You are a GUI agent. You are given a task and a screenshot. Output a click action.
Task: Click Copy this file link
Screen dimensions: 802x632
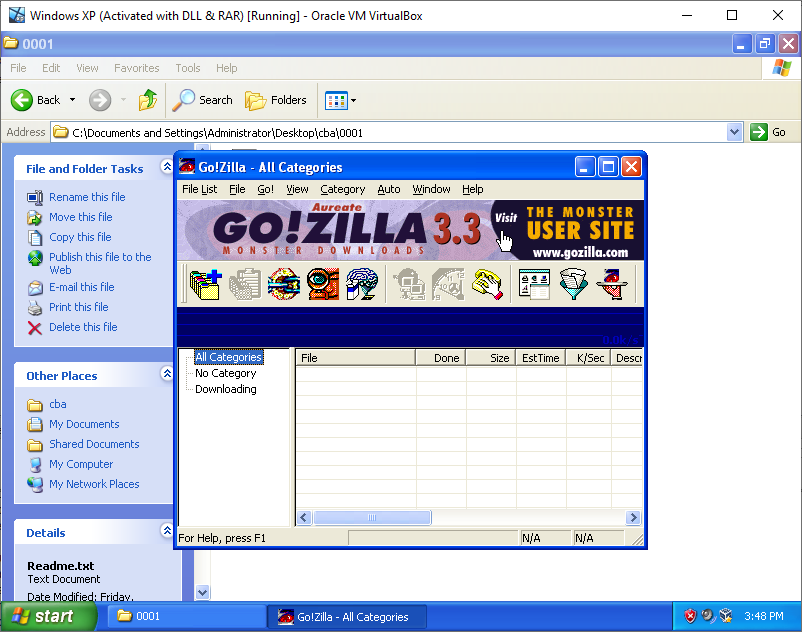click(80, 237)
